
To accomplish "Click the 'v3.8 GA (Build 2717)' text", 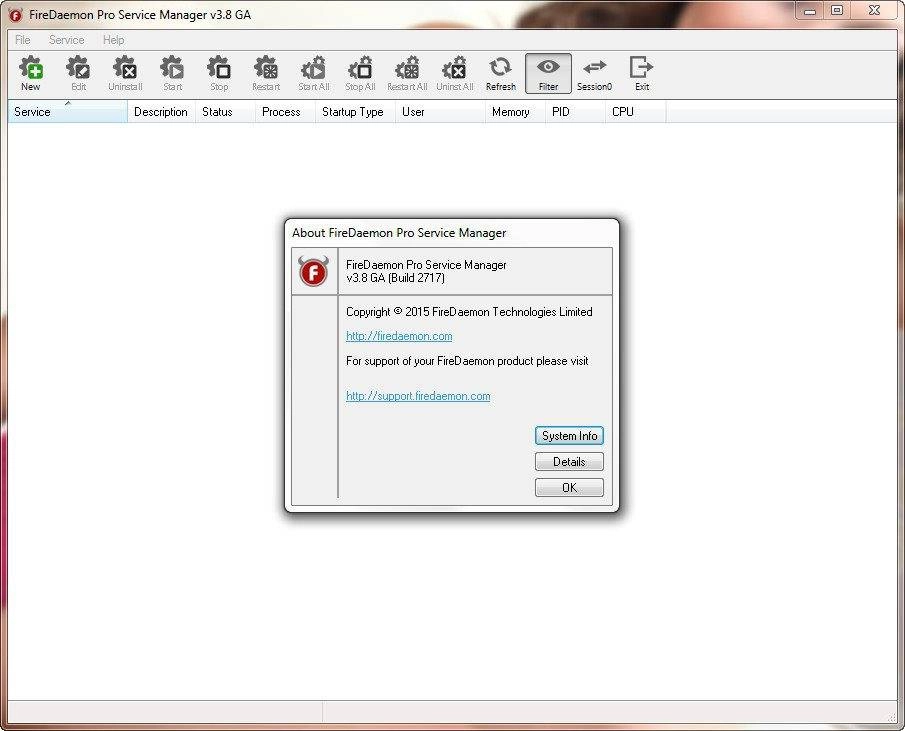I will (x=395, y=278).
